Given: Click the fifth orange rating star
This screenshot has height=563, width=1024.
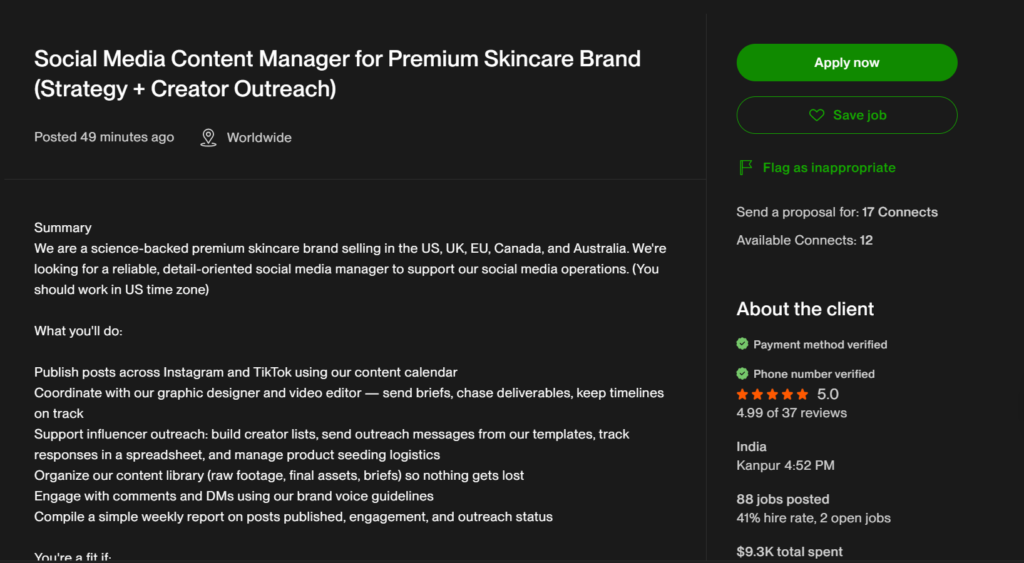Looking at the screenshot, I should (803, 394).
